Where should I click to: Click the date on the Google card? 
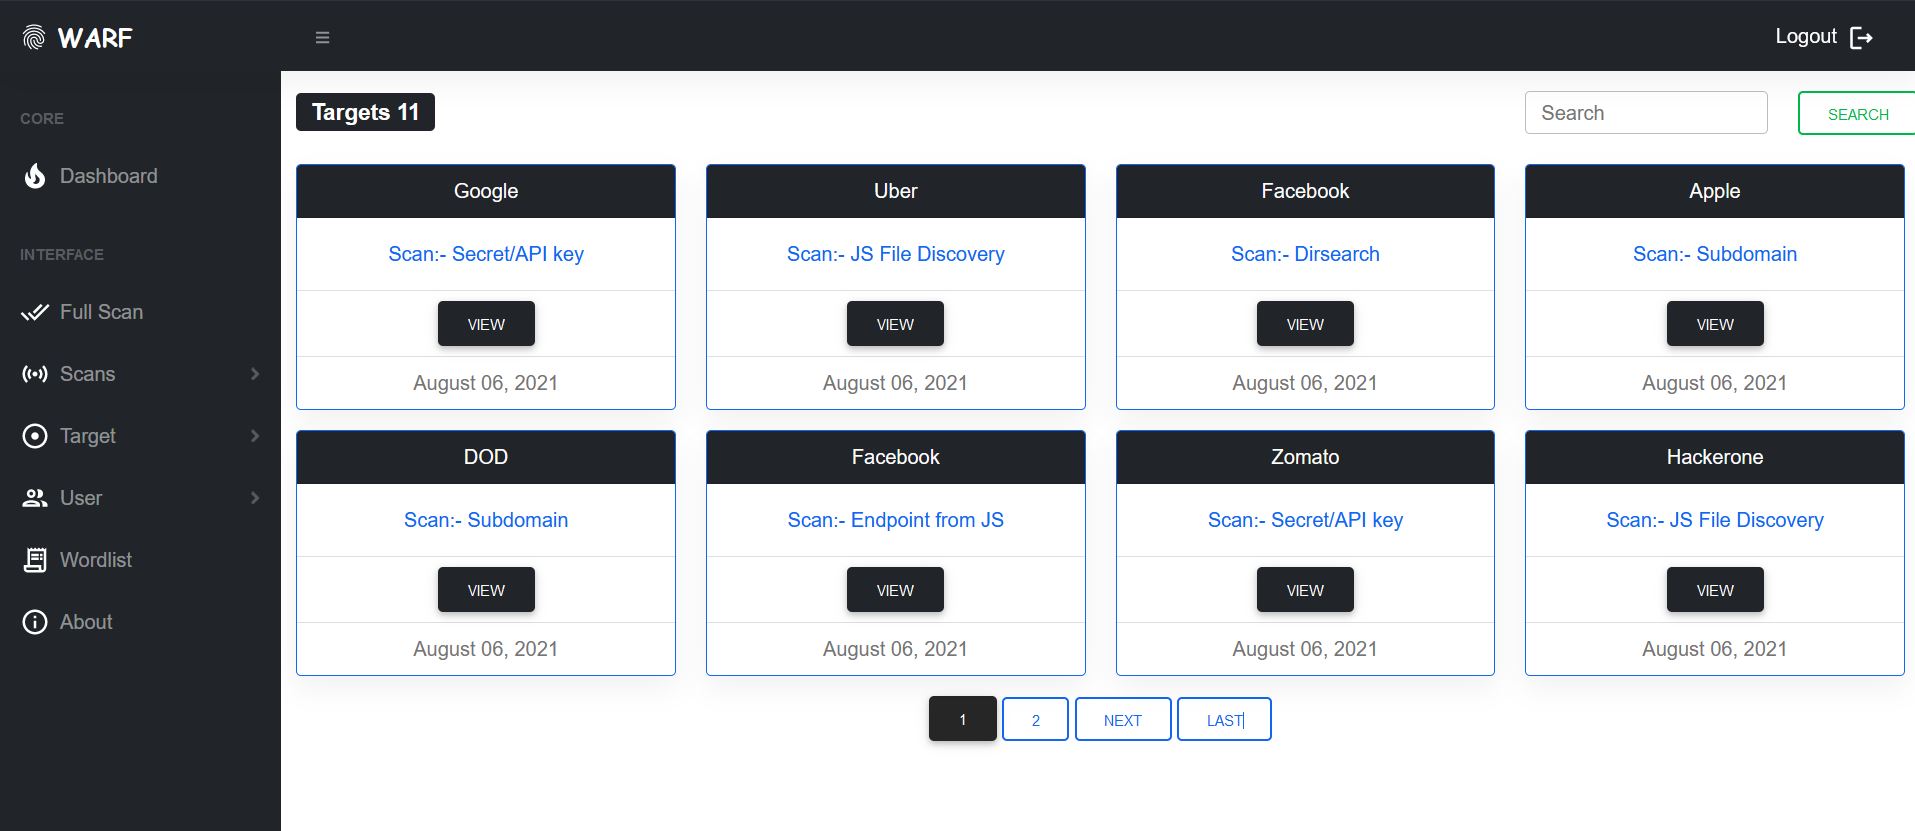pyautogui.click(x=486, y=383)
